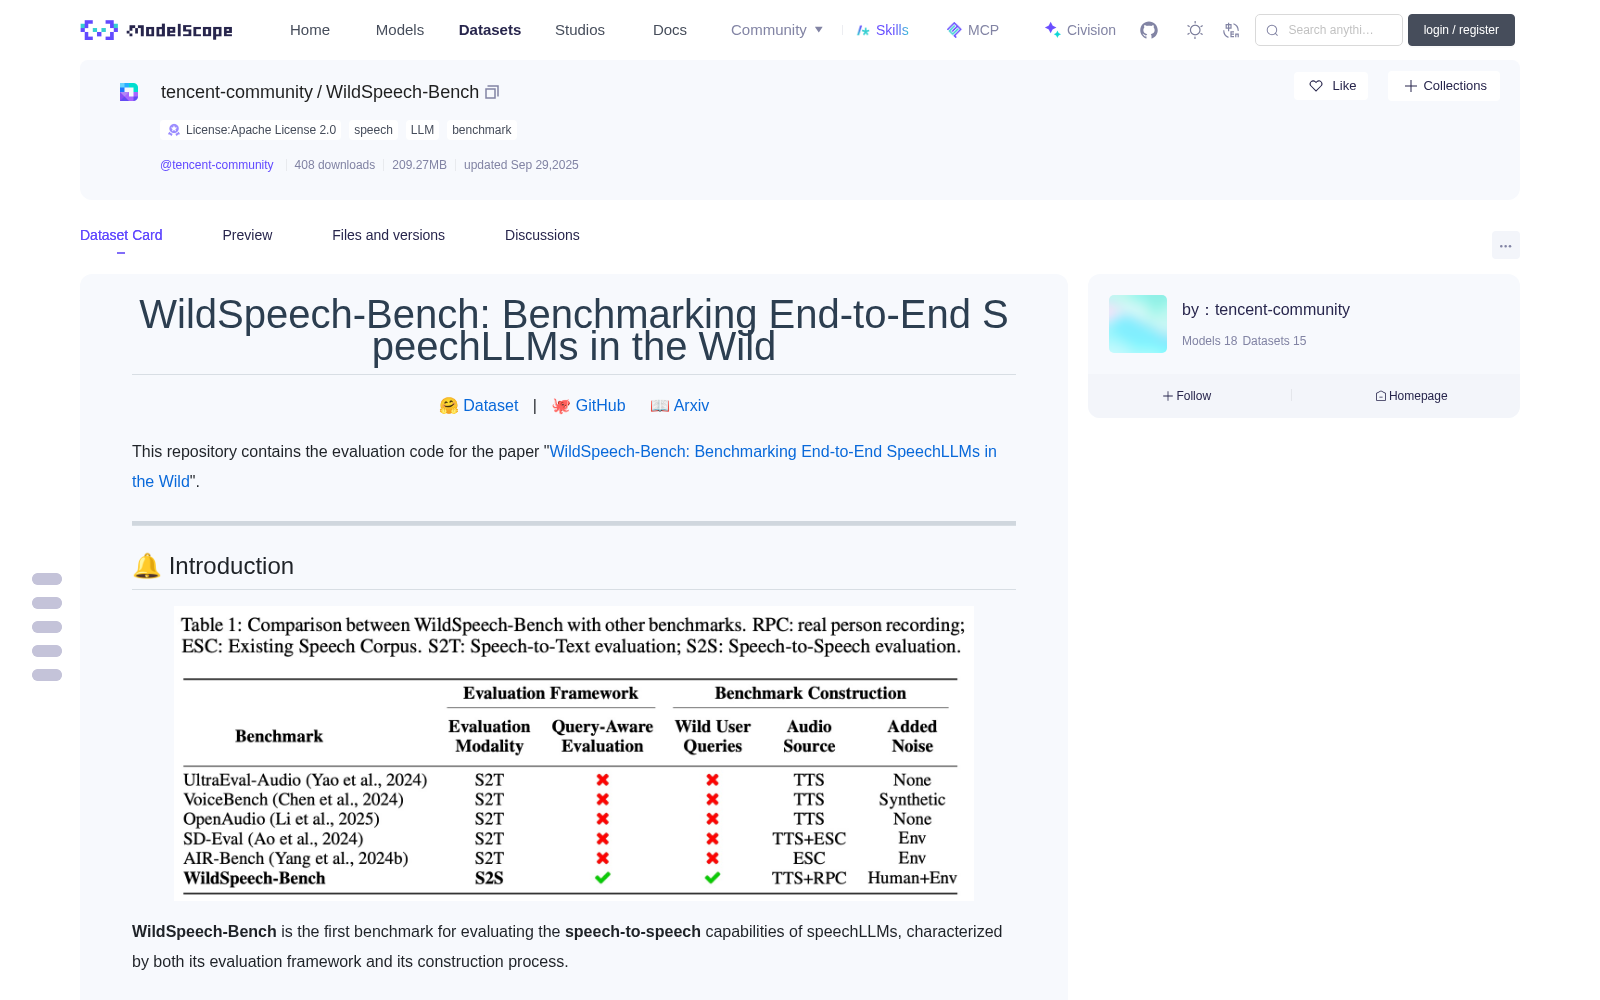The width and height of the screenshot is (1600, 1000).
Task: Open the Skills page
Action: click(x=882, y=30)
